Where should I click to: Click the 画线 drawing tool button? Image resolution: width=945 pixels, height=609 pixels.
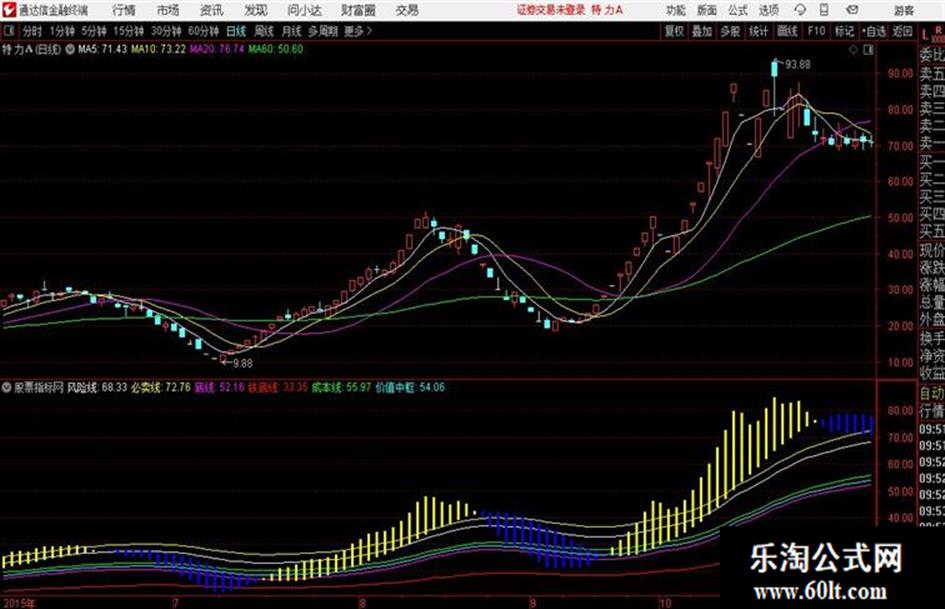tap(787, 31)
